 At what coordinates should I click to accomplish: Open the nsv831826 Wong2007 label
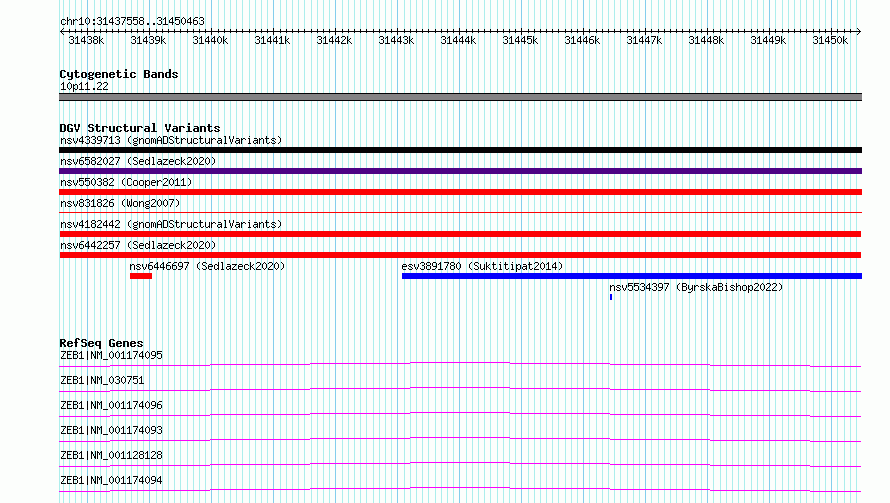(x=120, y=203)
